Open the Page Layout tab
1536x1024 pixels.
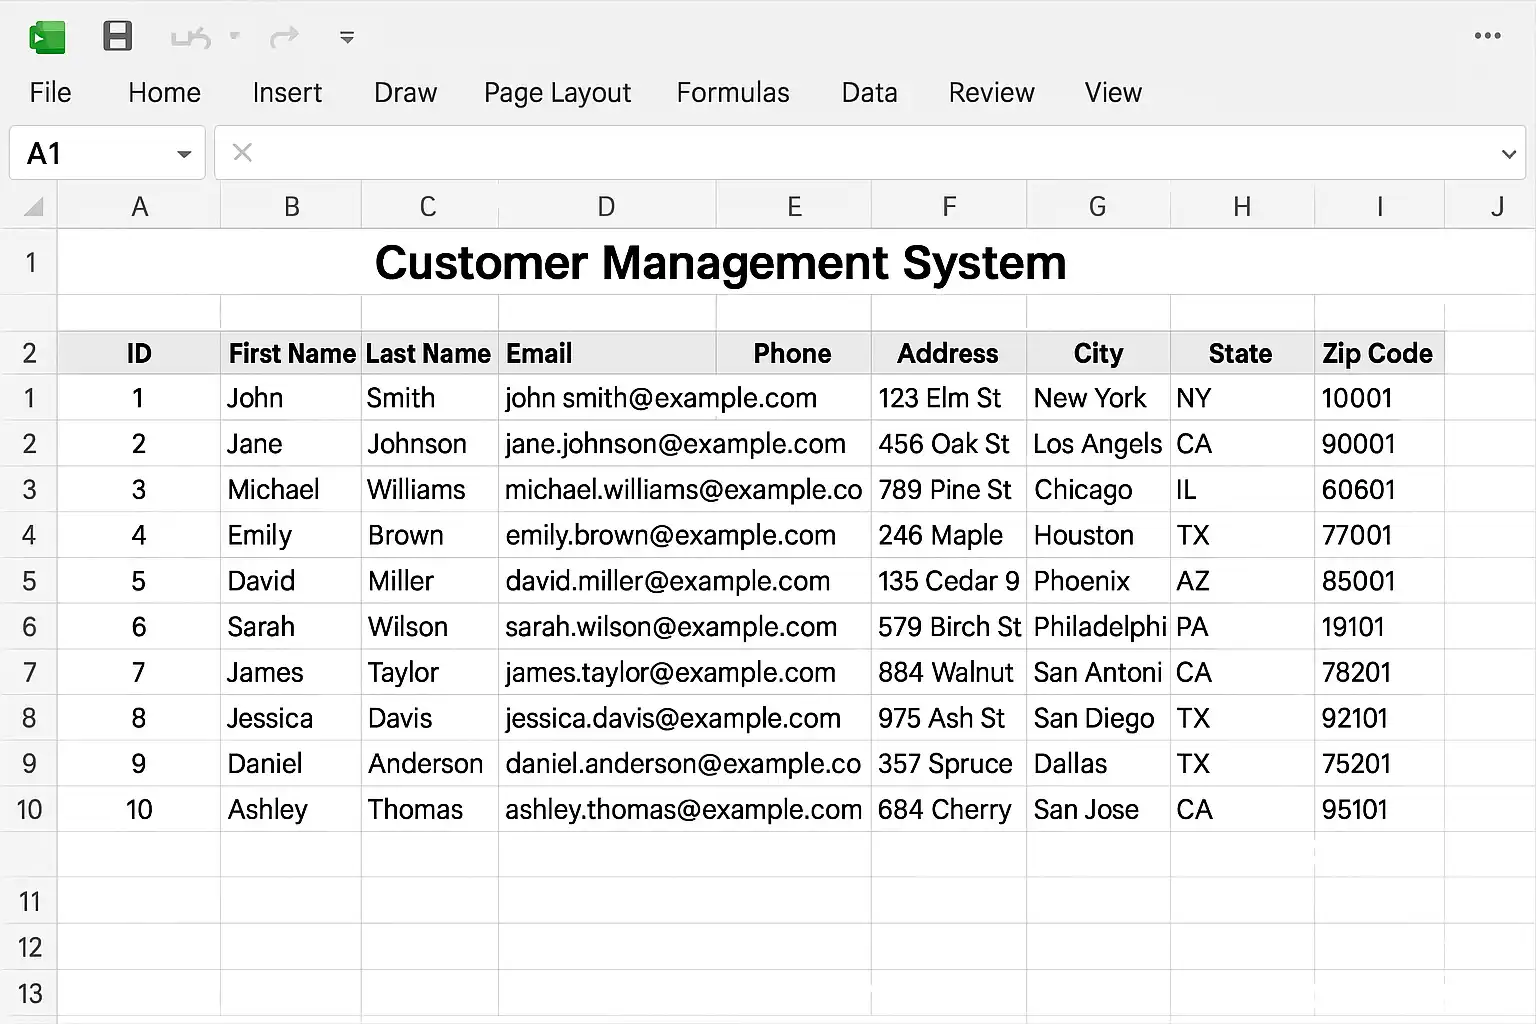pos(557,93)
